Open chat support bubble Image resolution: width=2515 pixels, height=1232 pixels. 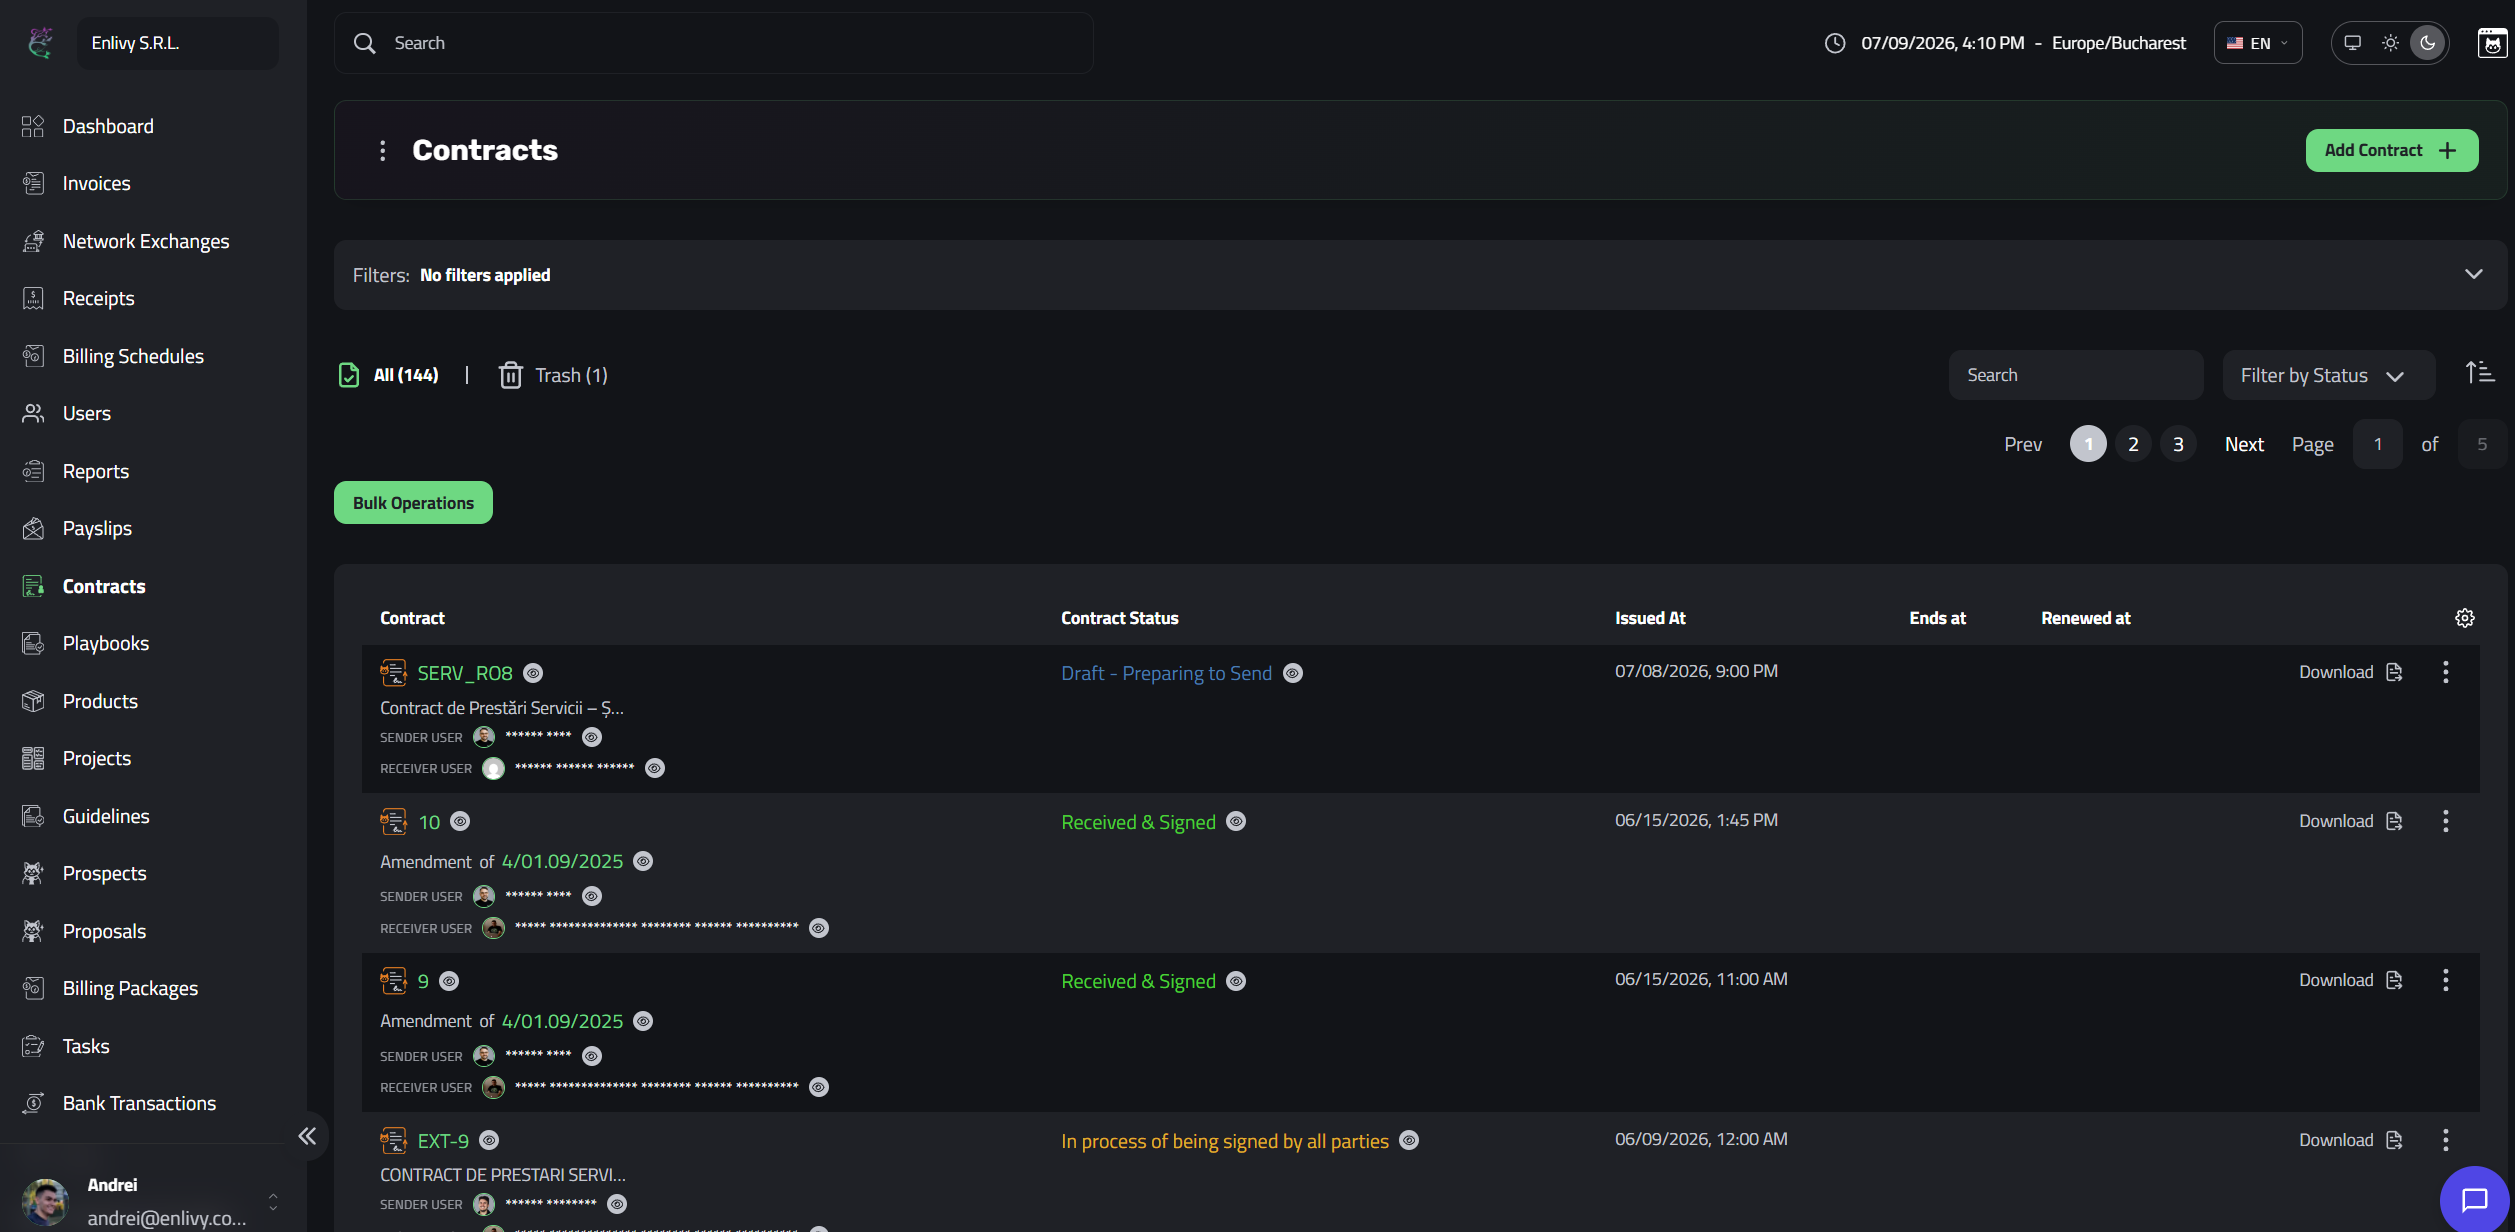pyautogui.click(x=2474, y=1199)
